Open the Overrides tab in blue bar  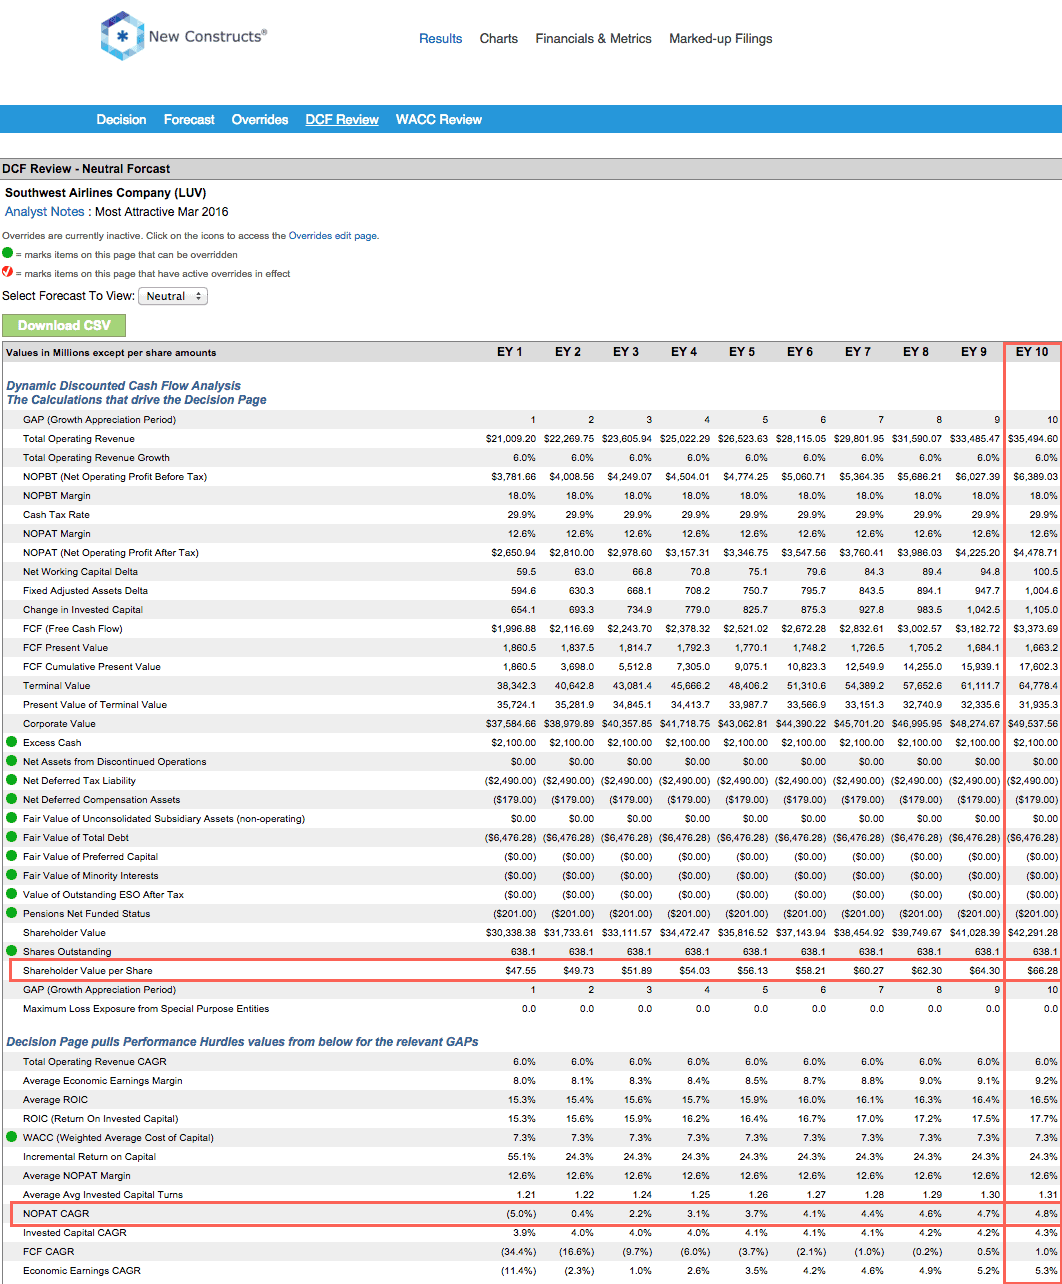(x=260, y=119)
